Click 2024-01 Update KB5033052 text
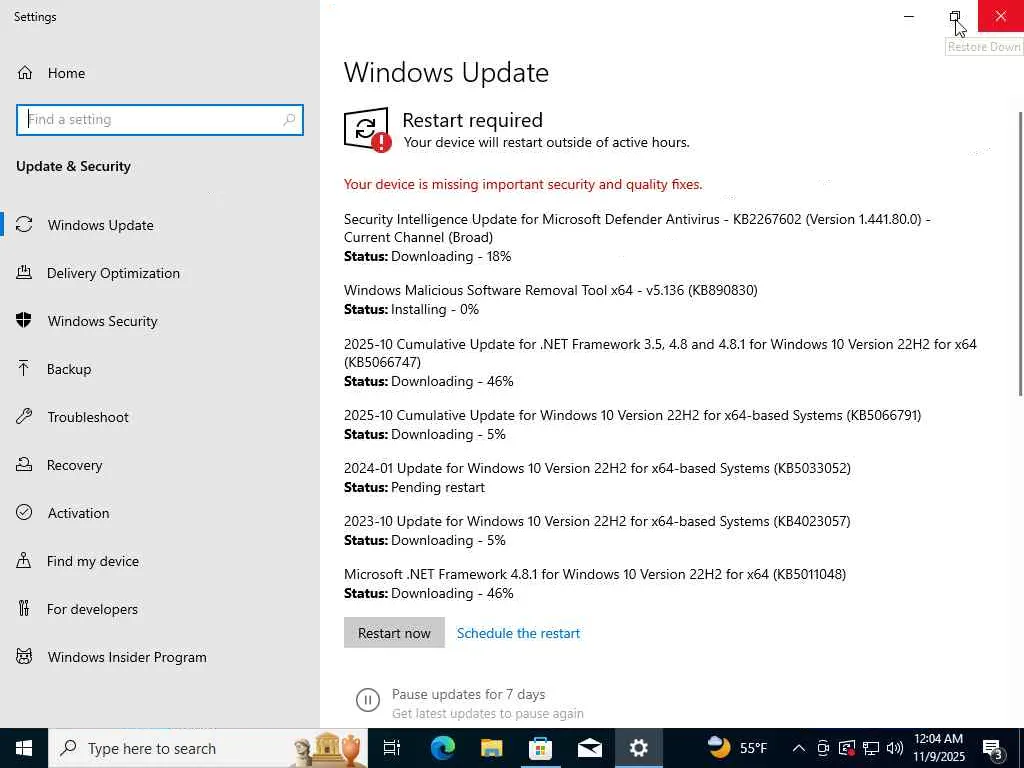The image size is (1024, 768). coord(597,468)
